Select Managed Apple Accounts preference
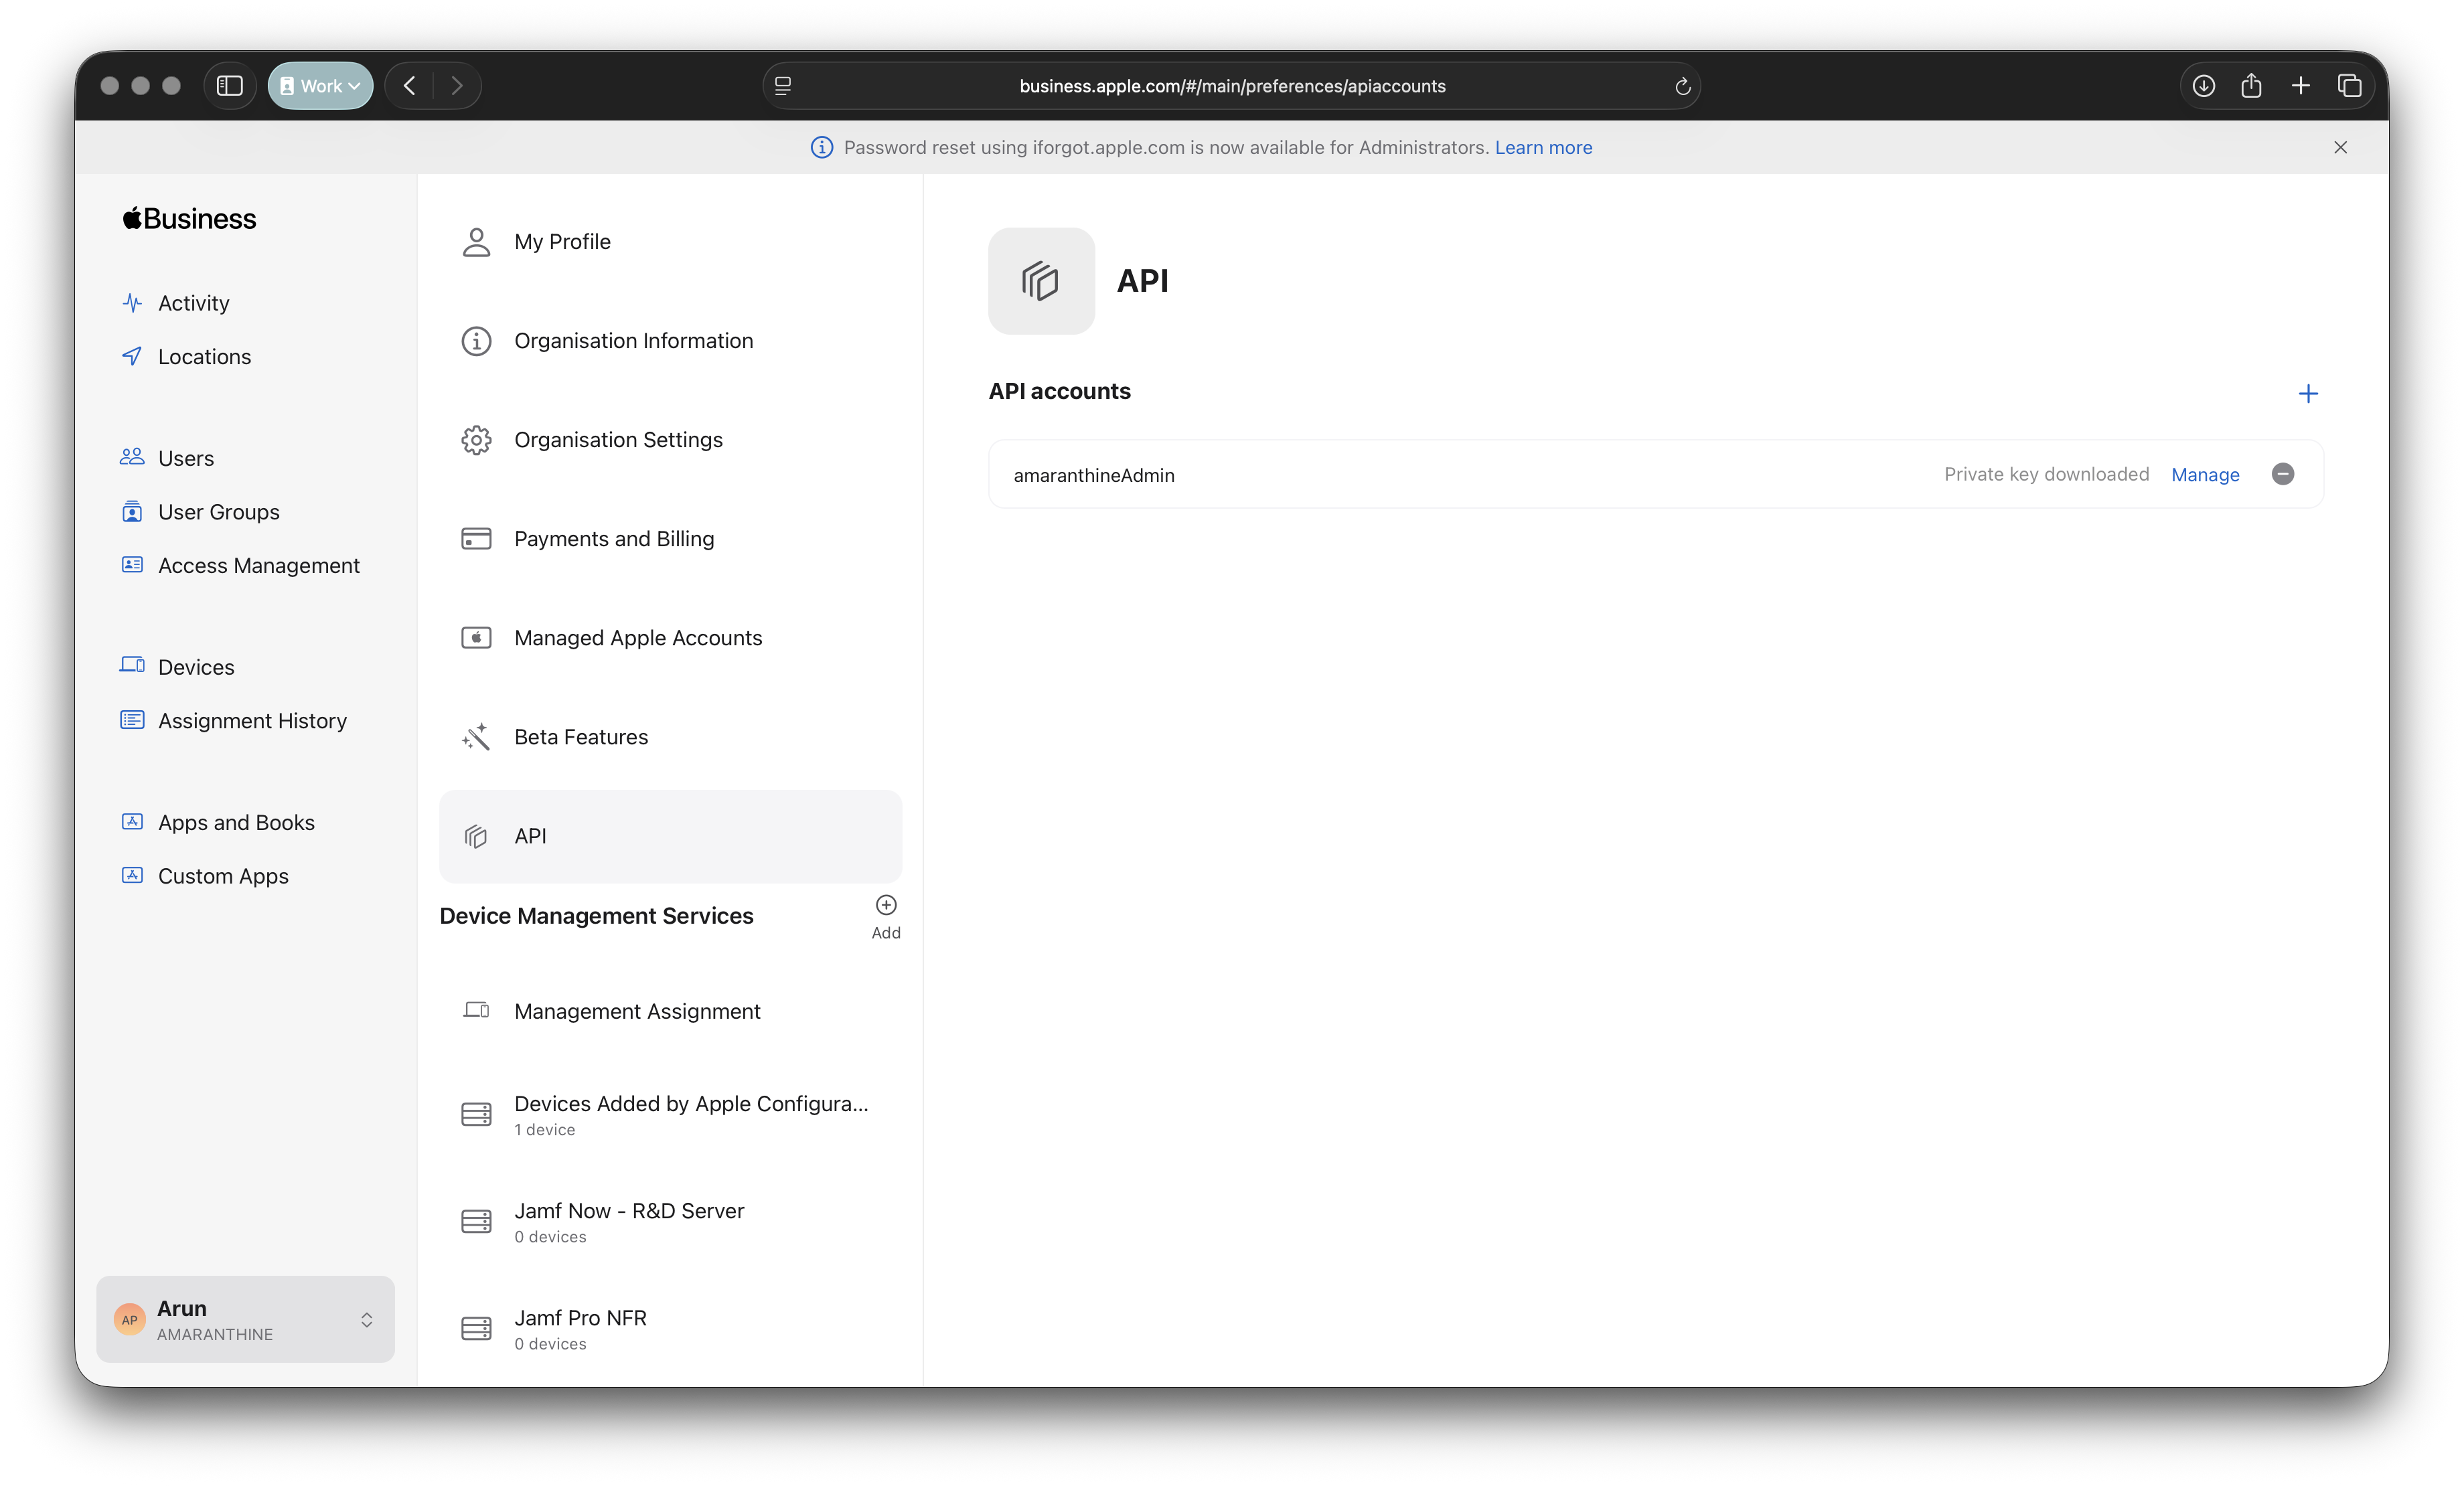This screenshot has height=1486, width=2464. 670,638
